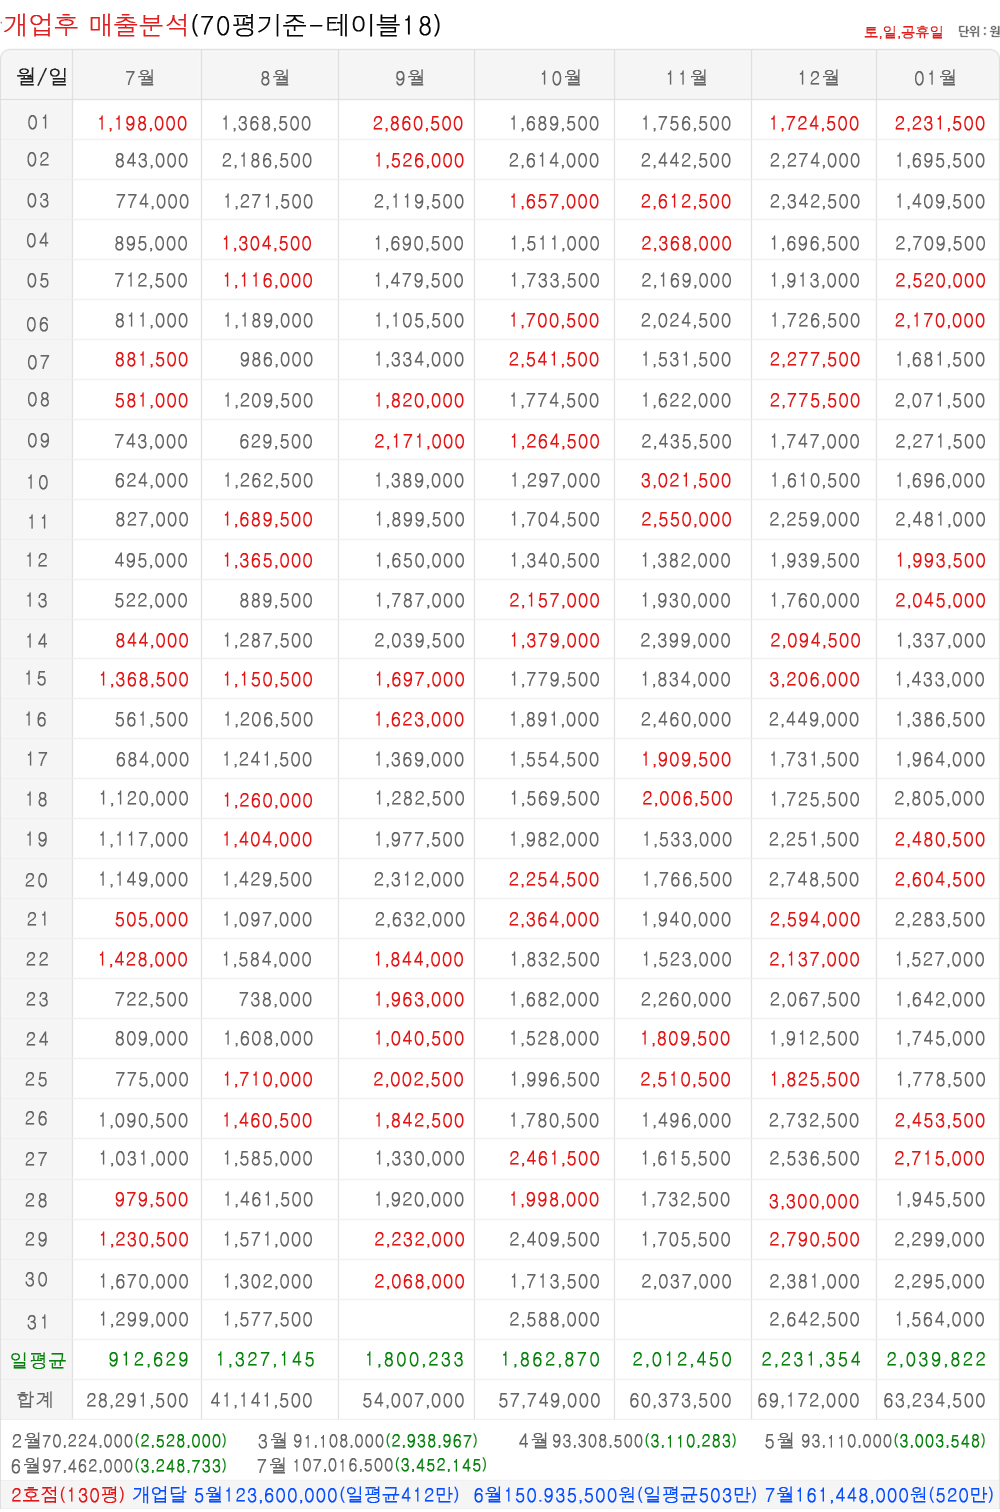Click the red value 581,000

(151, 401)
